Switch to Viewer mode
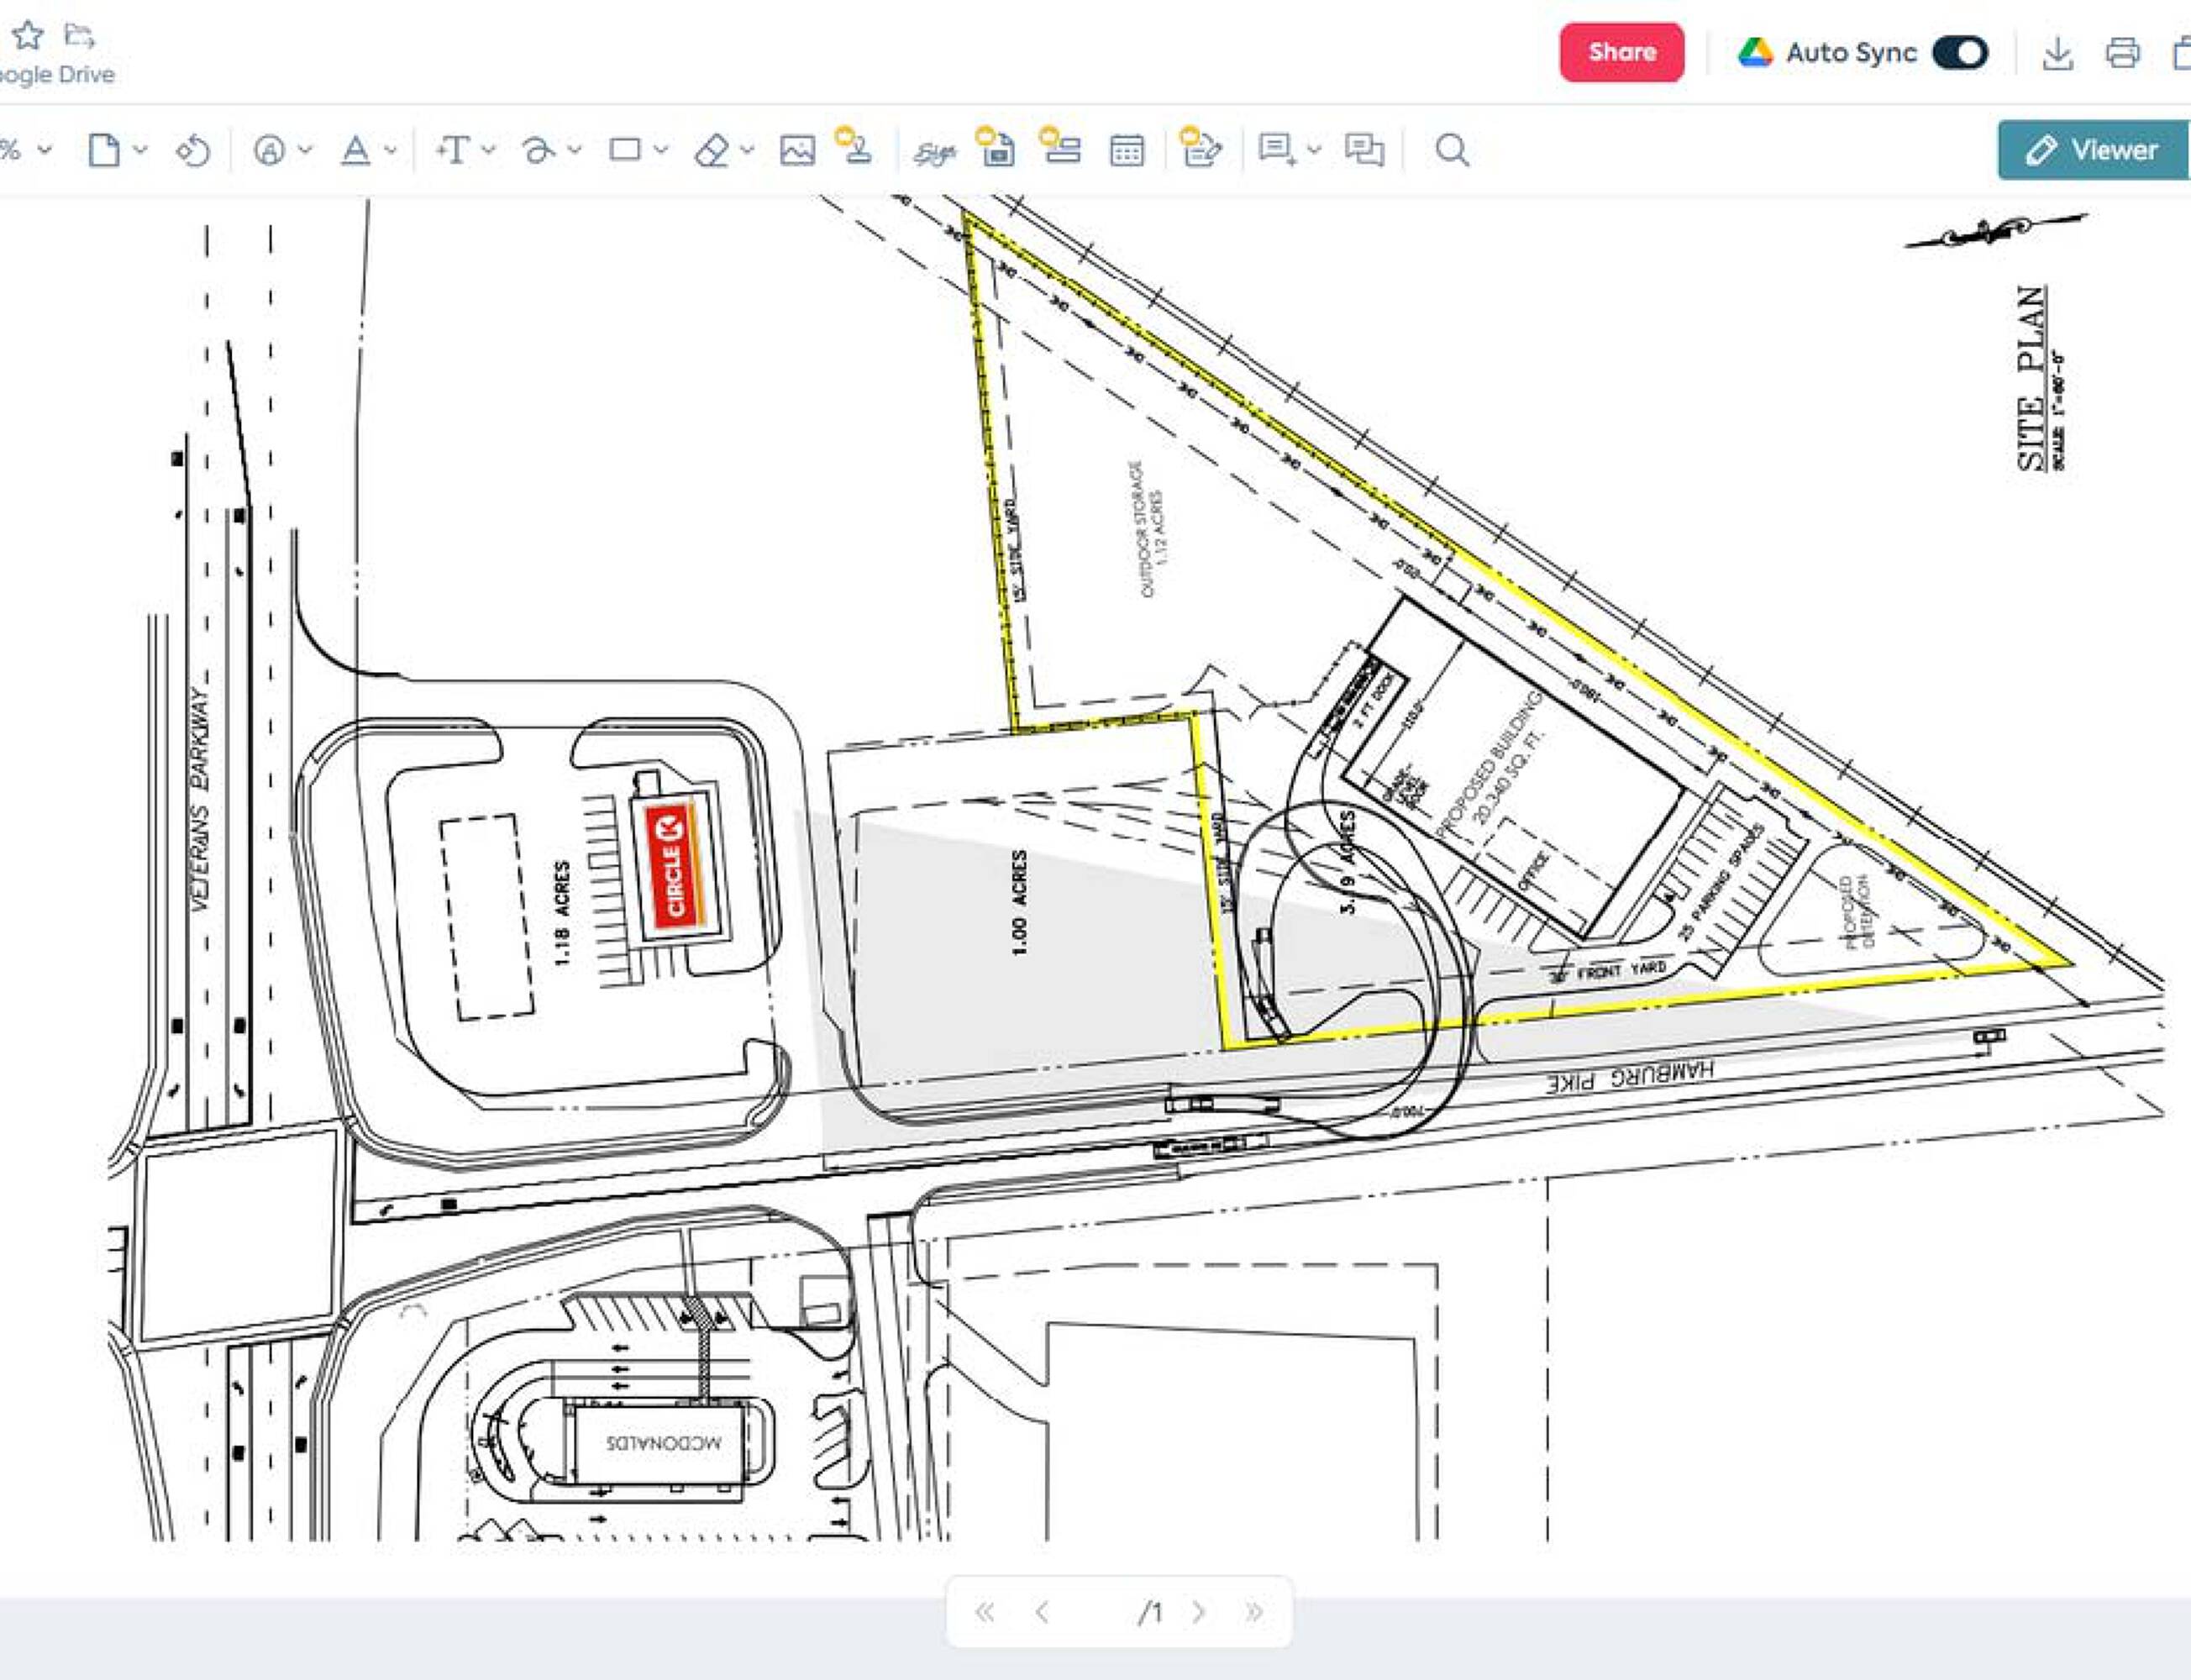The width and height of the screenshot is (2191, 1680). pos(2092,150)
